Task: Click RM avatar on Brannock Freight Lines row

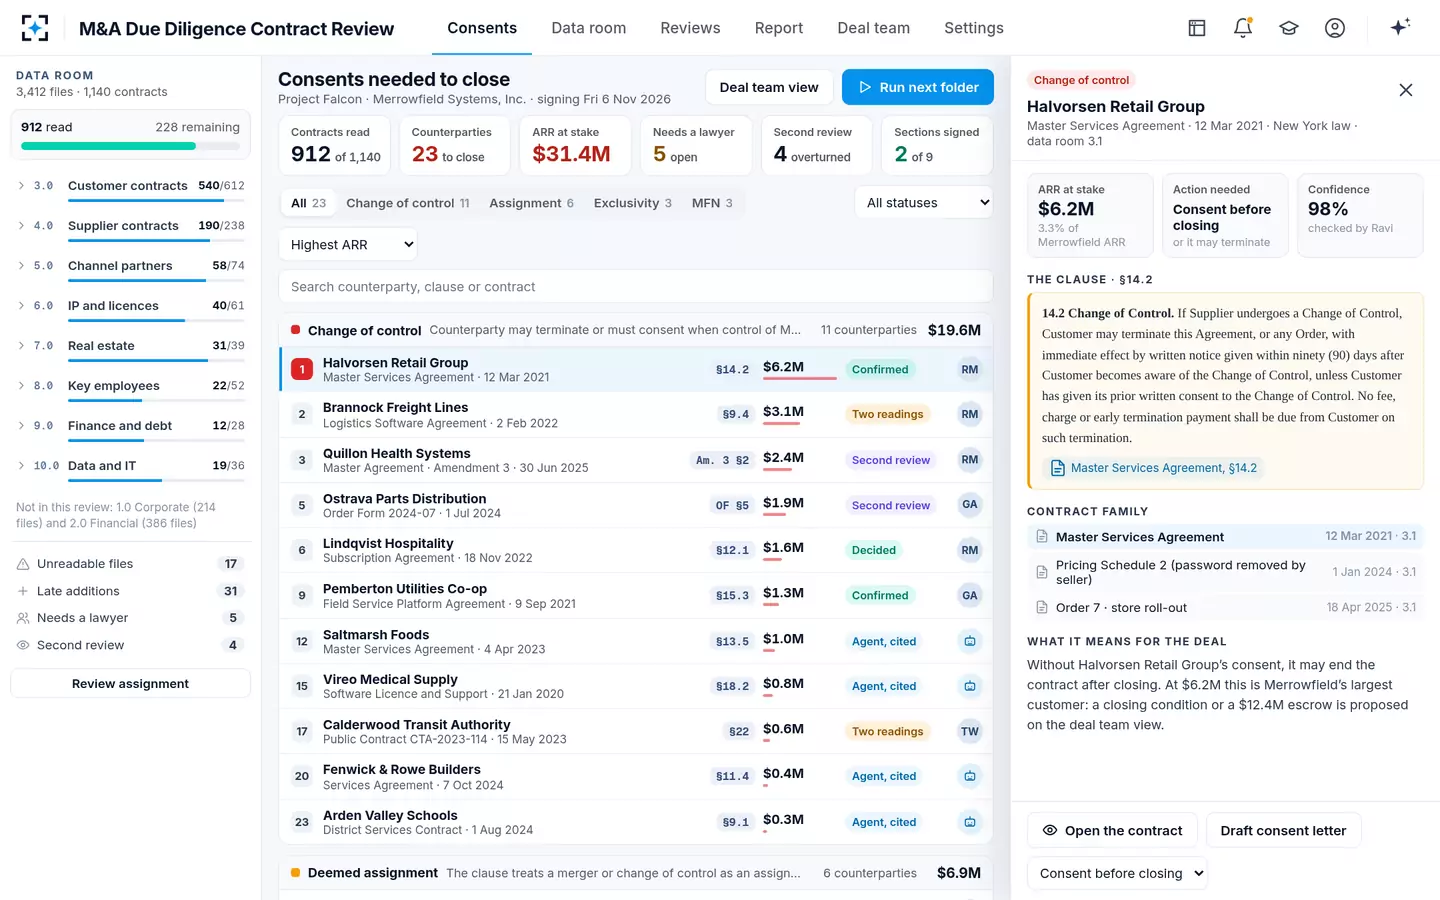Action: (970, 414)
